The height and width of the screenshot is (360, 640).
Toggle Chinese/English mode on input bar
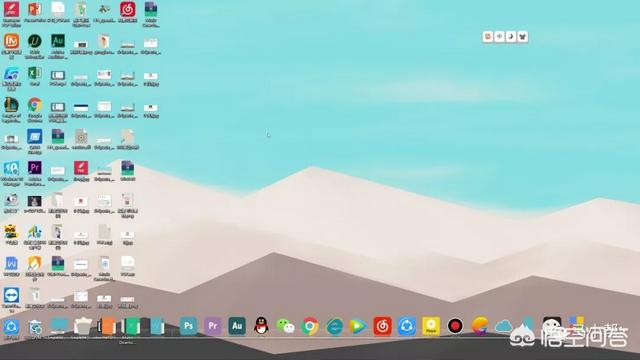click(x=499, y=37)
